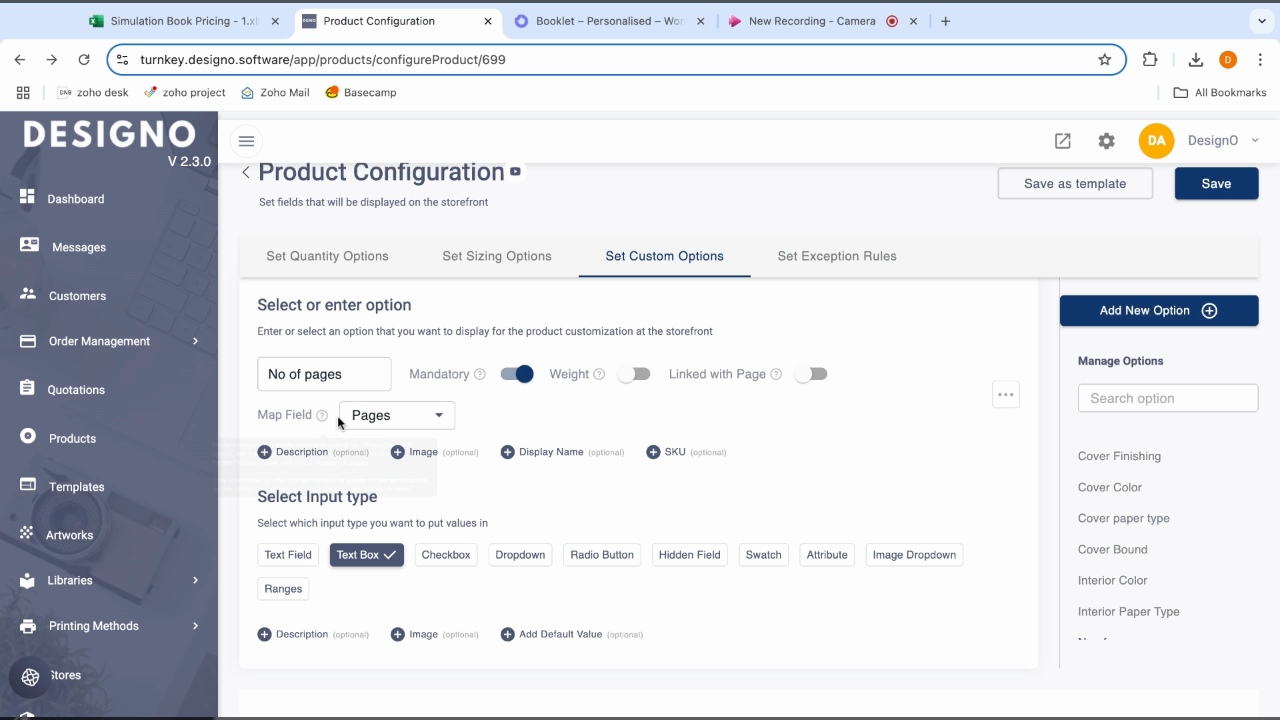Open the settings gear icon
The image size is (1280, 720).
coord(1106,141)
